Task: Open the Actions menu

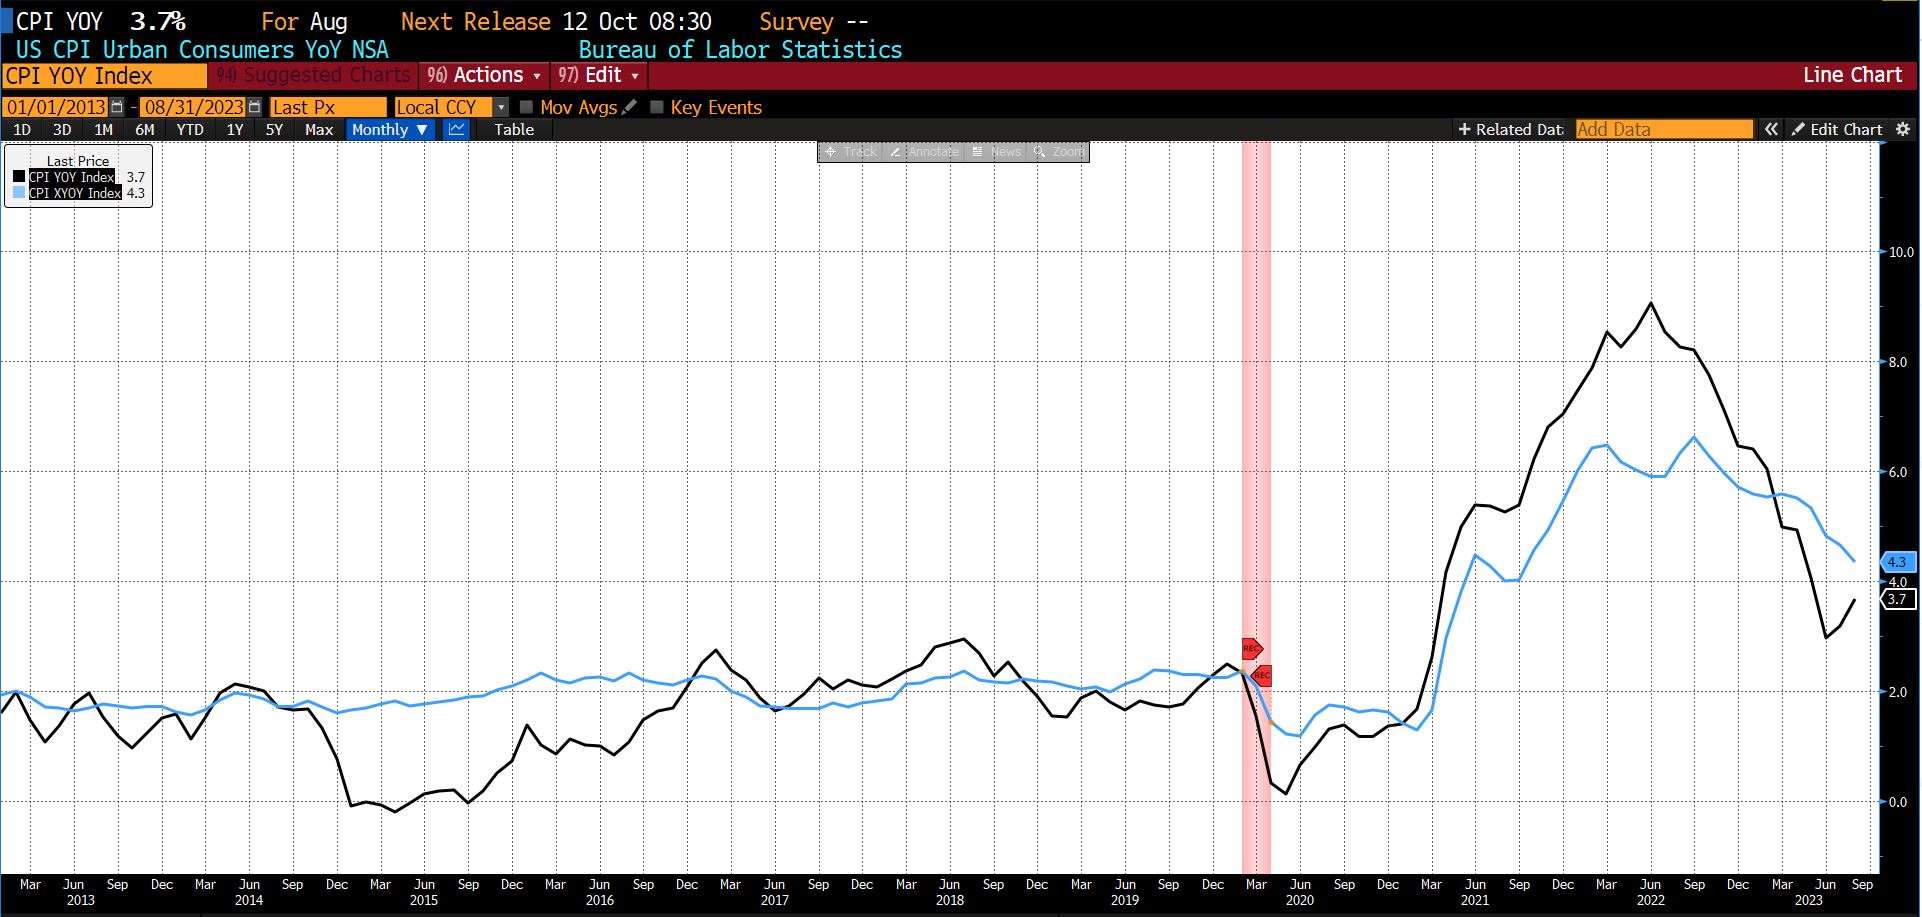Action: click(x=484, y=75)
